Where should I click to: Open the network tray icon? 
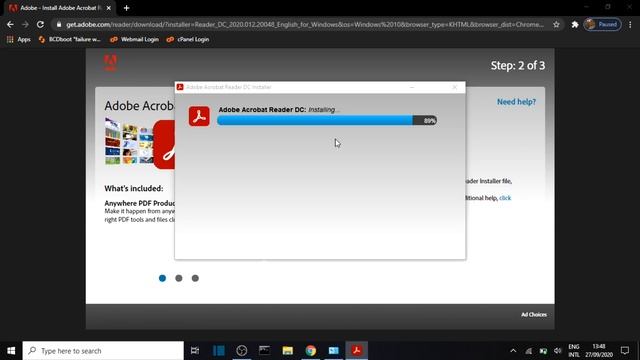point(529,351)
